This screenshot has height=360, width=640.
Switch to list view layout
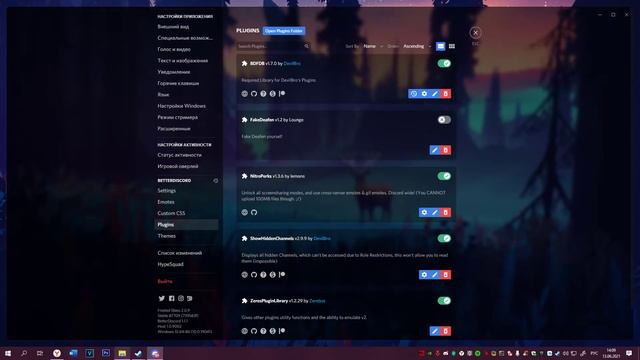tap(440, 46)
